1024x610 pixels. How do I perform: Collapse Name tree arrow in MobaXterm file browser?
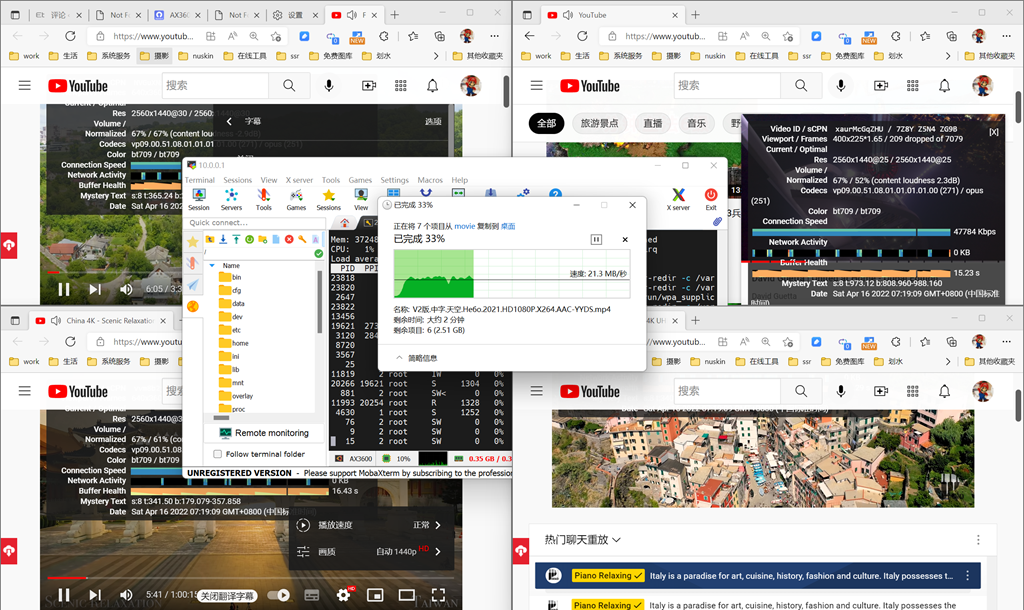[x=212, y=265]
